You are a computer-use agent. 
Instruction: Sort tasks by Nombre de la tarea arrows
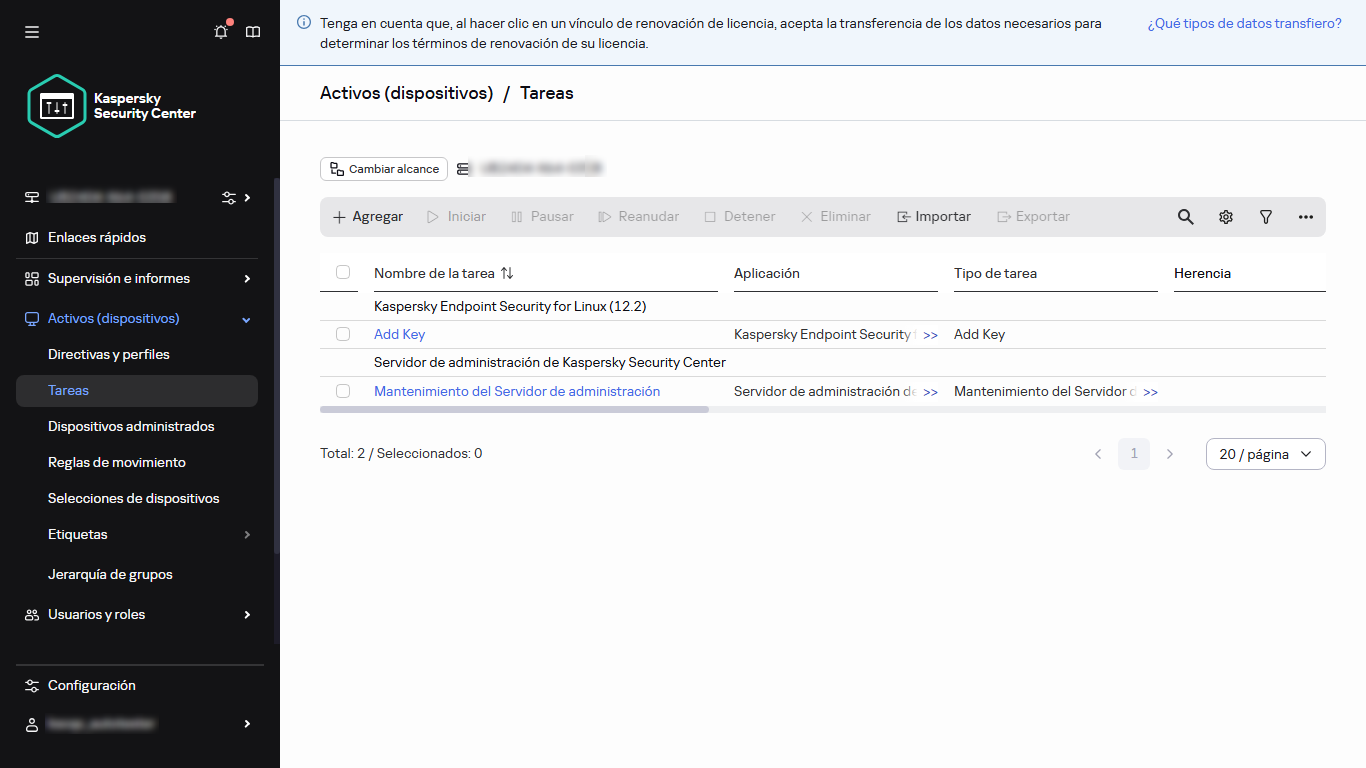(x=507, y=273)
